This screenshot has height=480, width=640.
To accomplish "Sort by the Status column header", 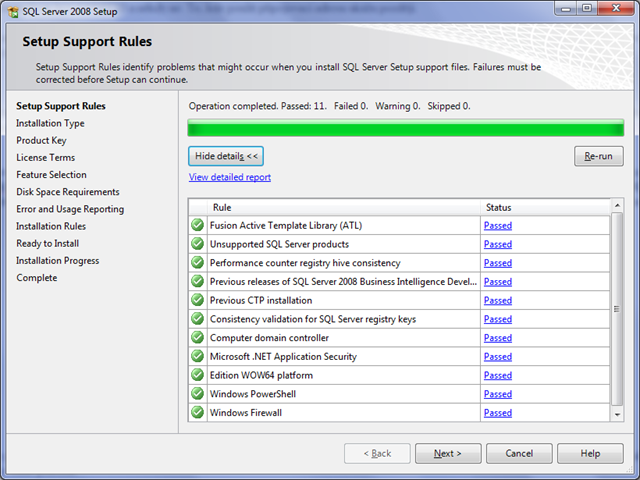I will point(543,207).
